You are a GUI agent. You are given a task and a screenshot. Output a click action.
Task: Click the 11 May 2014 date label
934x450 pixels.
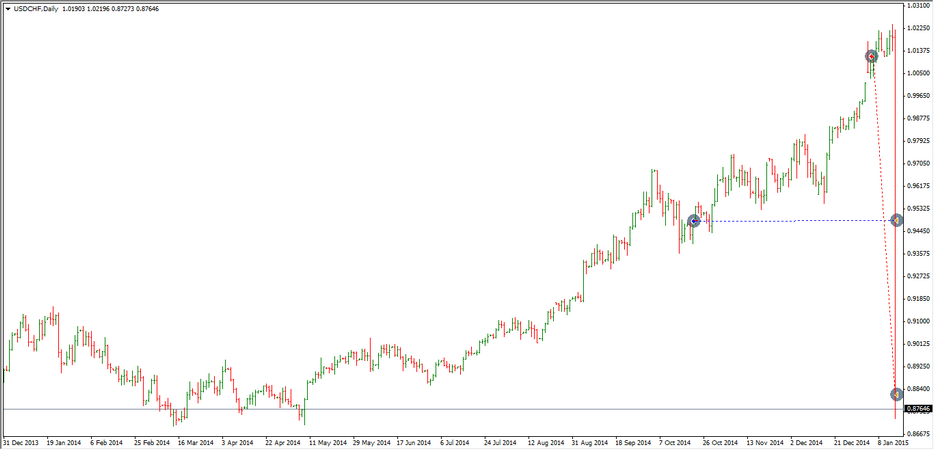click(327, 440)
